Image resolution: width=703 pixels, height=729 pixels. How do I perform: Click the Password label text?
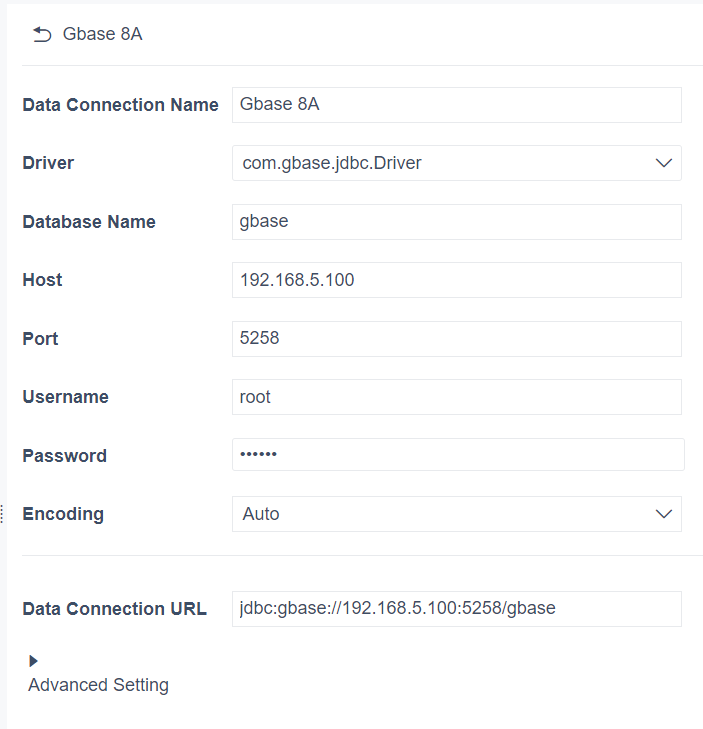[x=64, y=456]
